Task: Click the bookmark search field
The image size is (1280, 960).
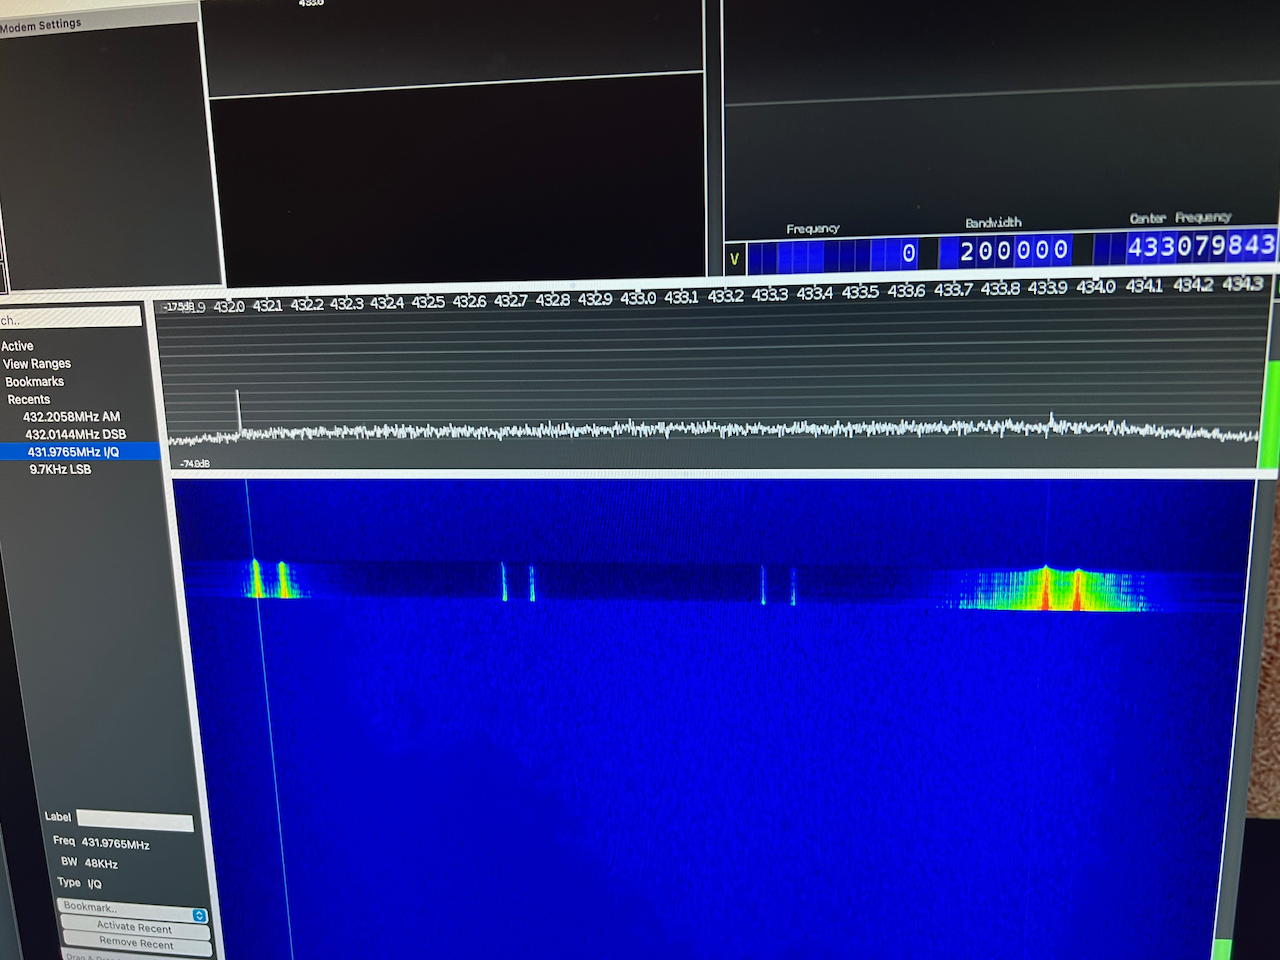Action: [x=70, y=318]
